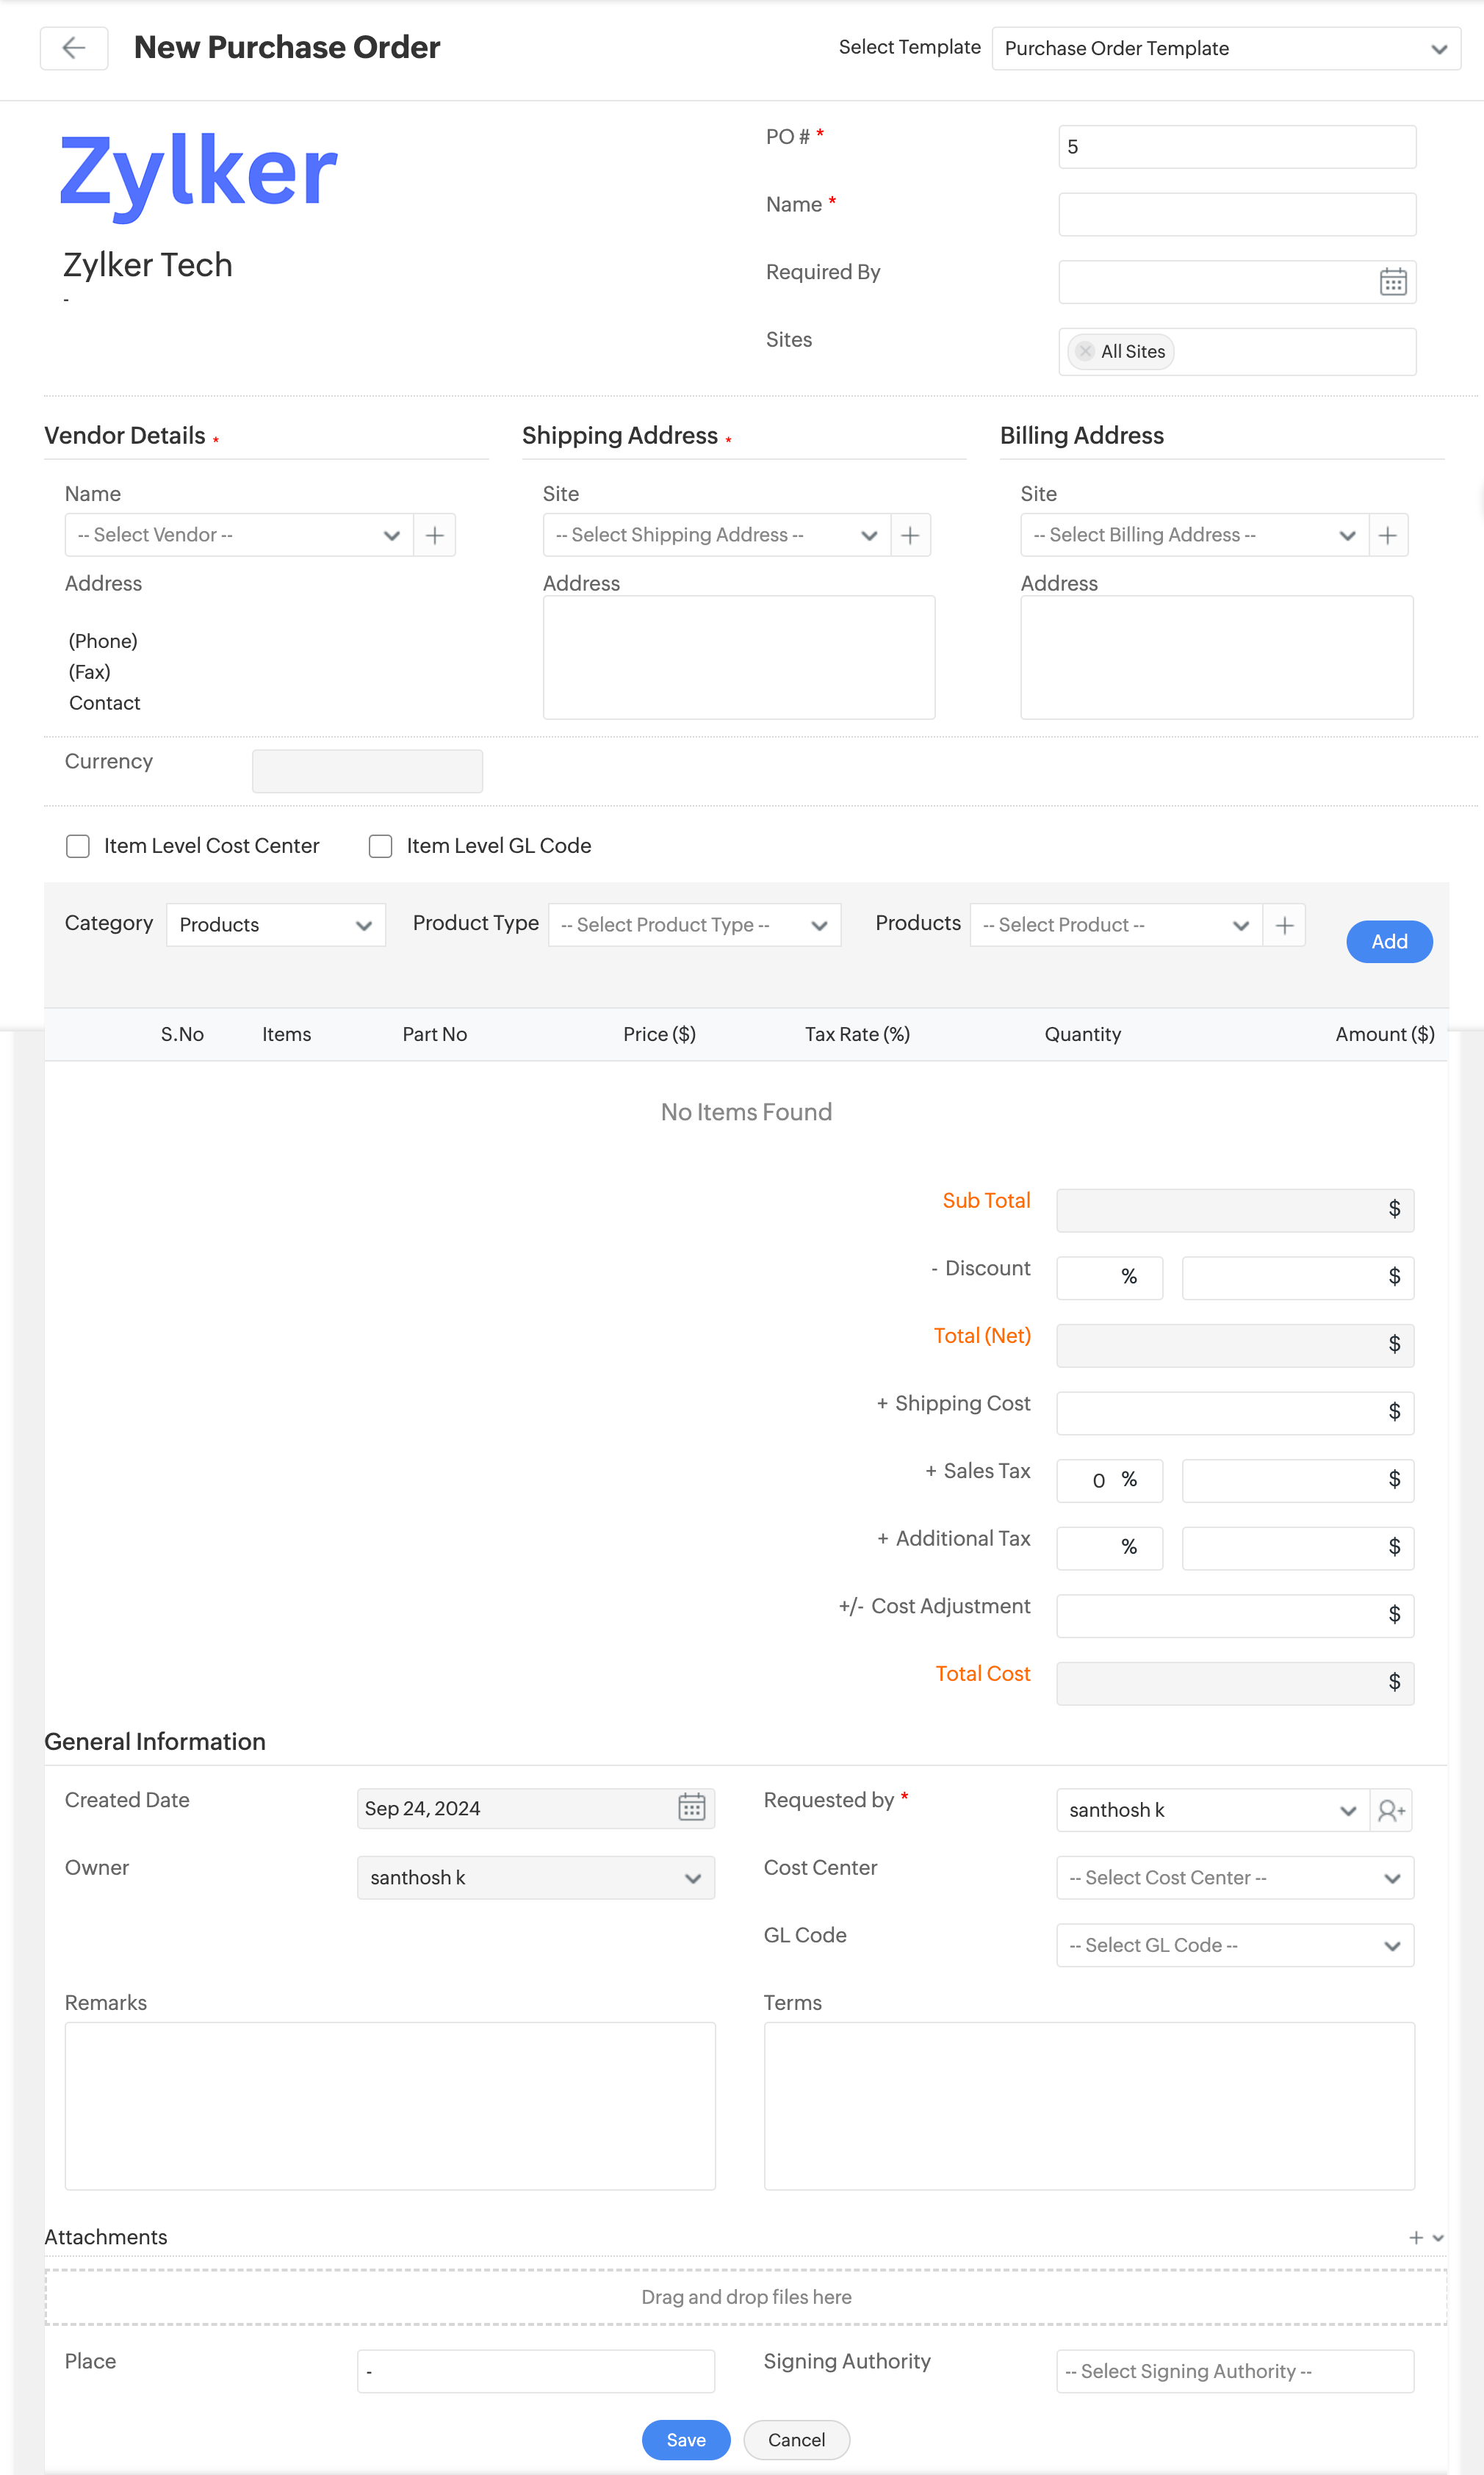Click plus icon beside Select Product
This screenshot has height=2475, width=1484.
point(1284,925)
